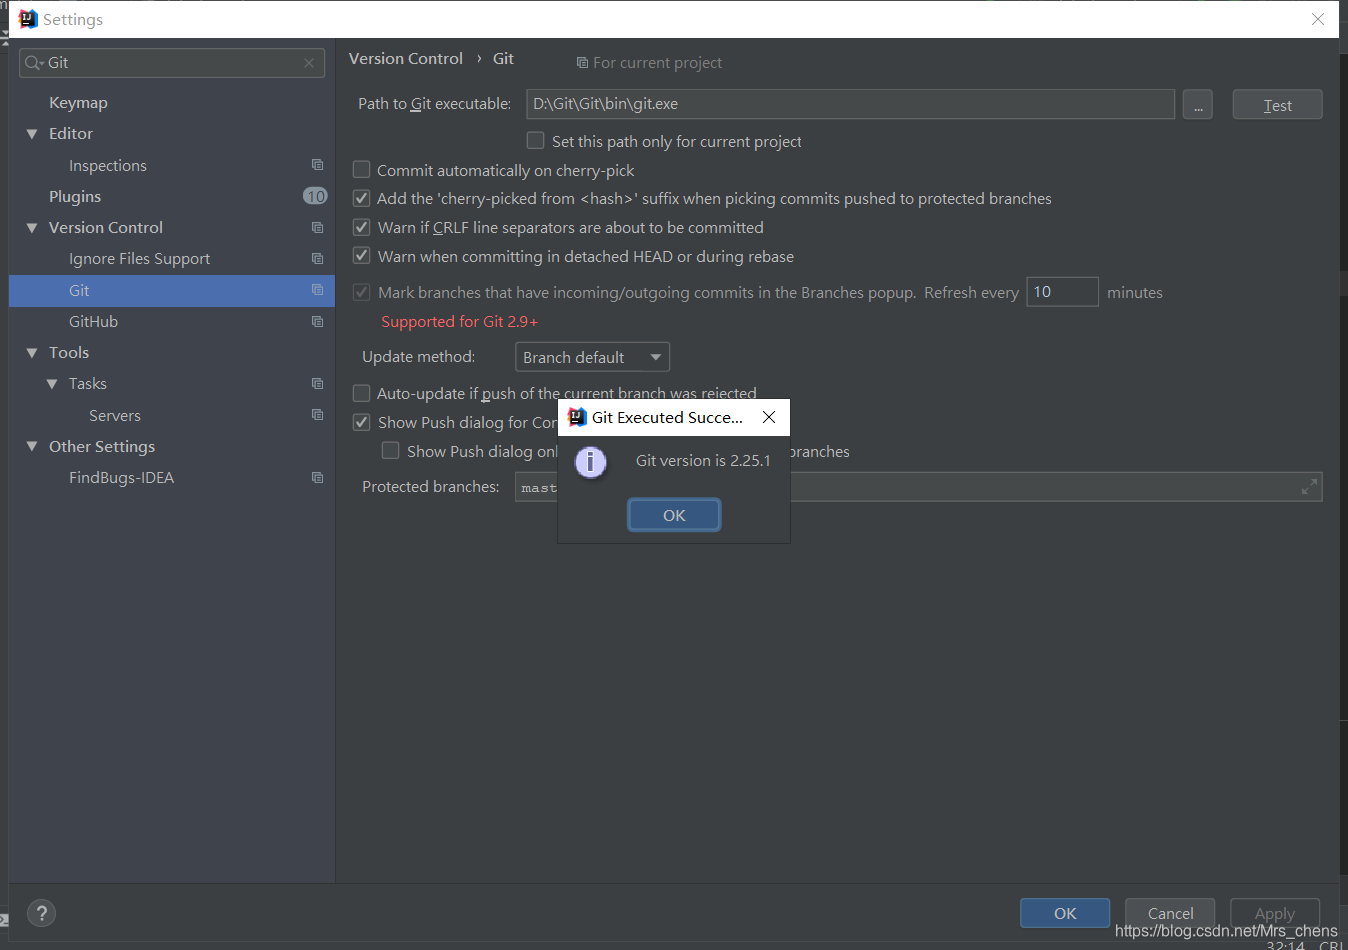
Task: Select Inspections under Editor
Action: coord(108,165)
